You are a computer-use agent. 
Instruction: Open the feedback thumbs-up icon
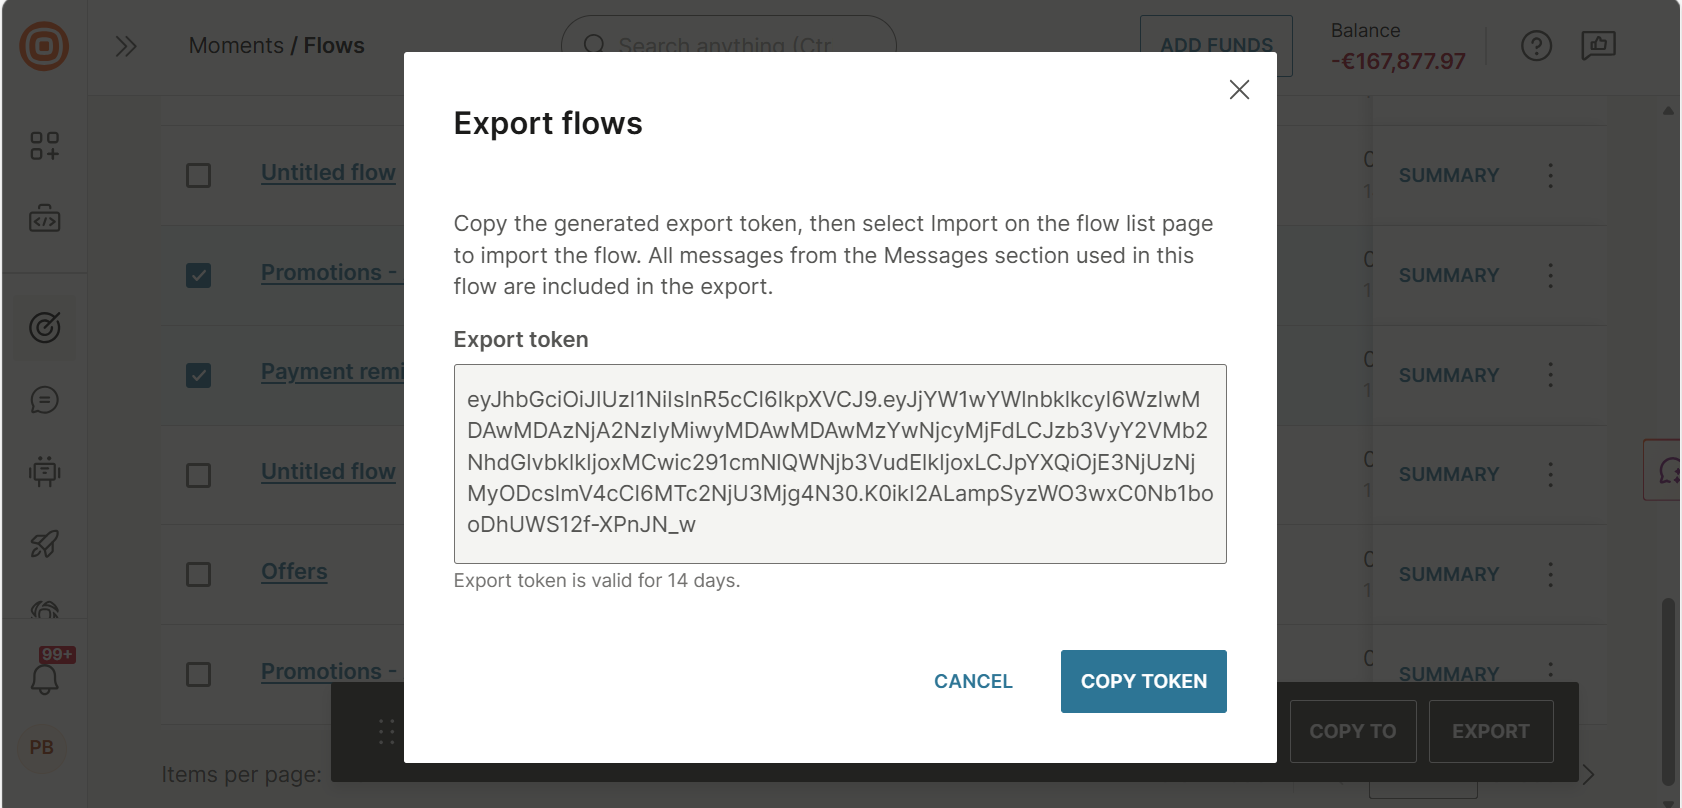point(1598,45)
